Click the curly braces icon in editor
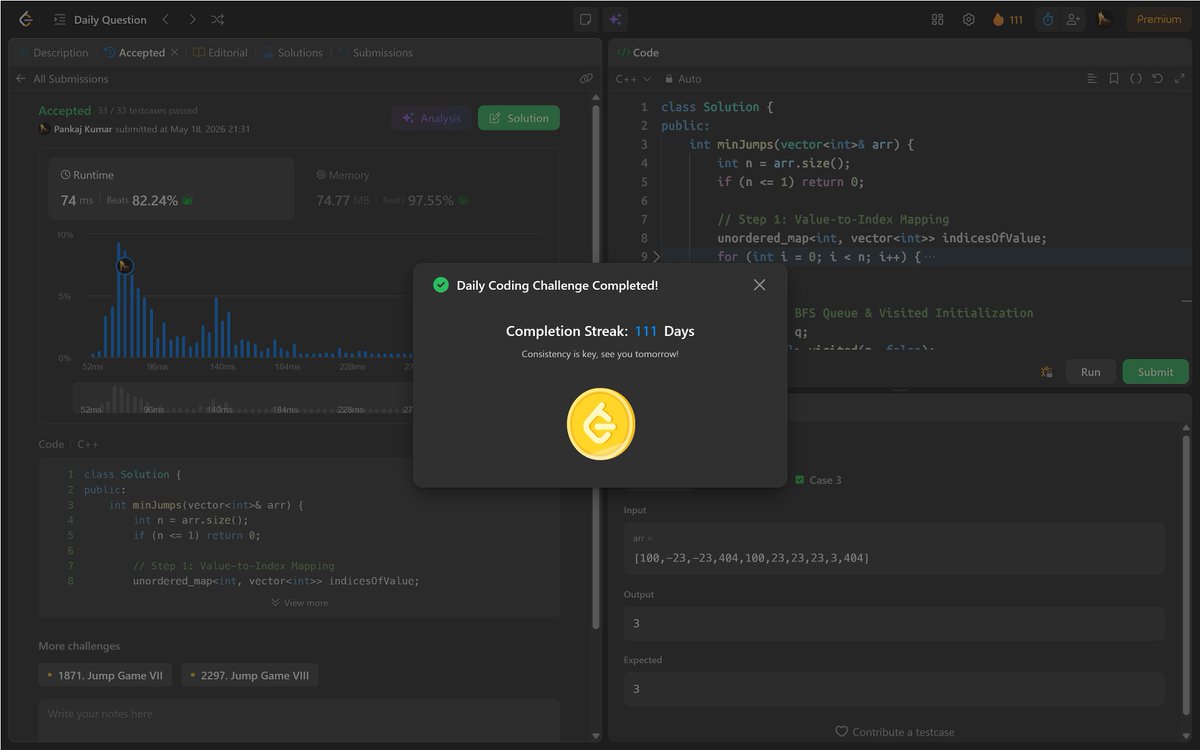 coord(1136,78)
